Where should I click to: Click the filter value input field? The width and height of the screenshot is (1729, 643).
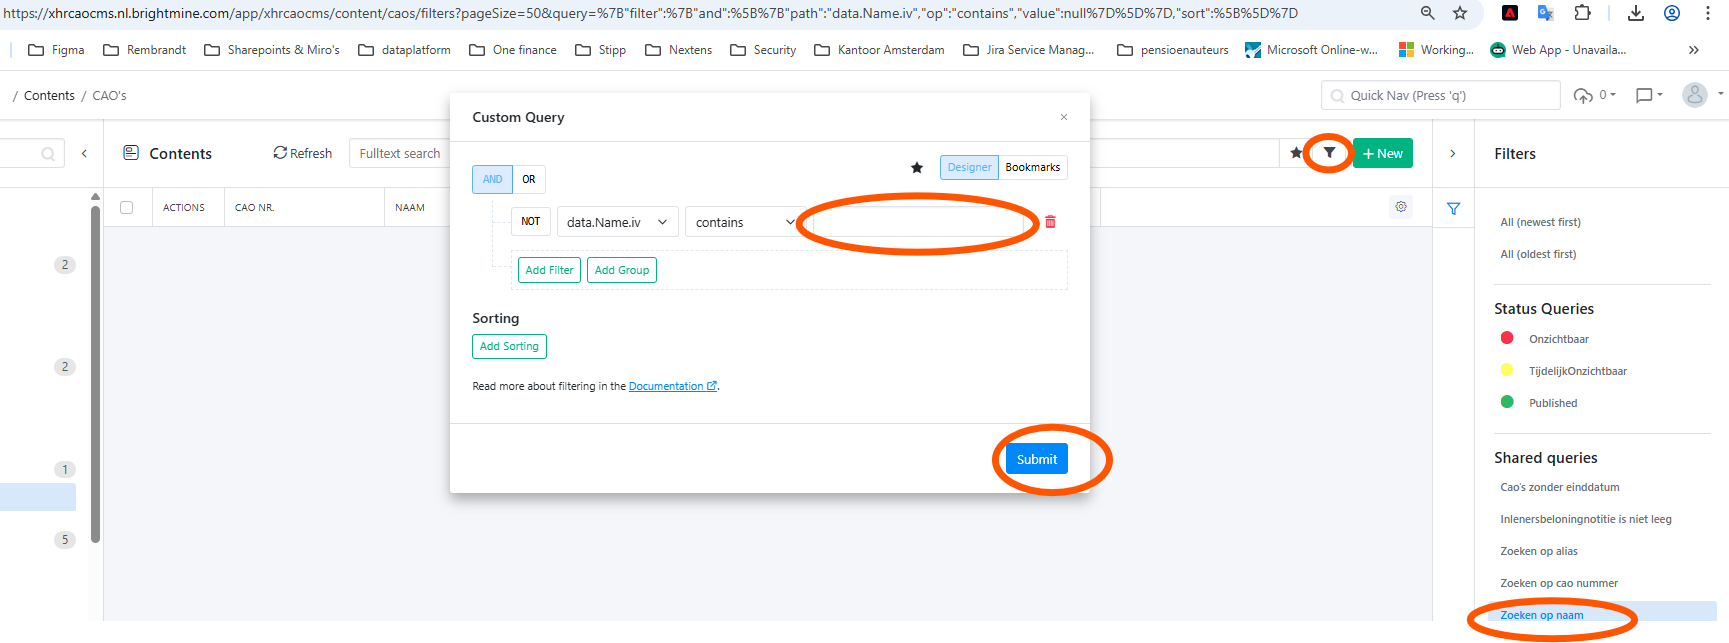920,222
